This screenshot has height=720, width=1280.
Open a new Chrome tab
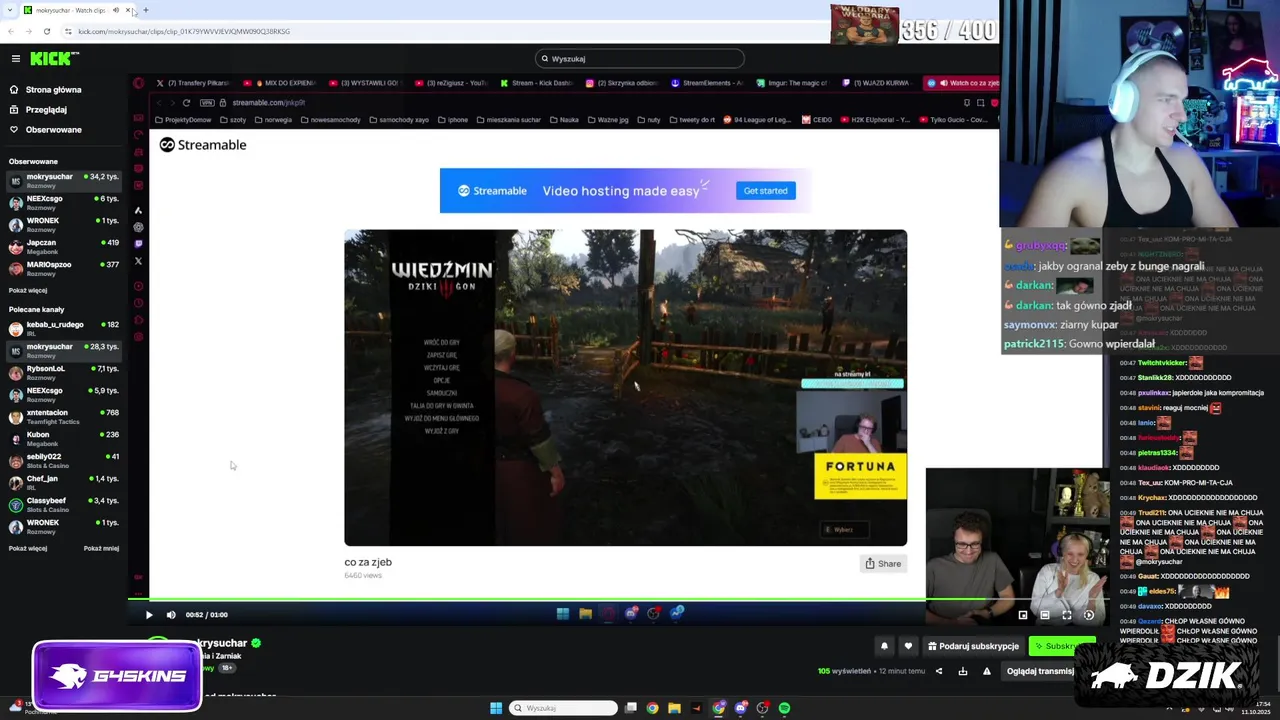click(x=146, y=10)
